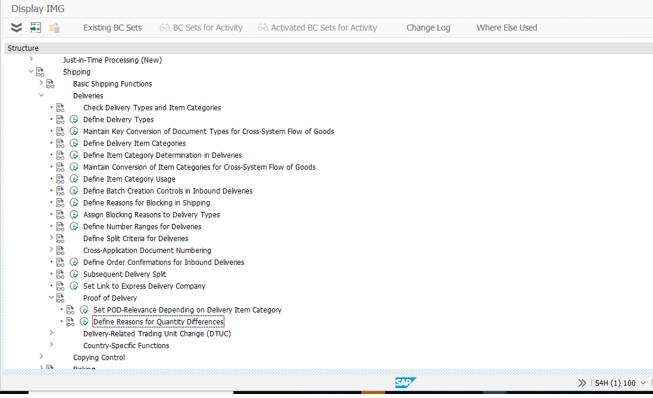653x398 pixels.
Task: Collapse the Shipping tree node
Action: [x=31, y=71]
